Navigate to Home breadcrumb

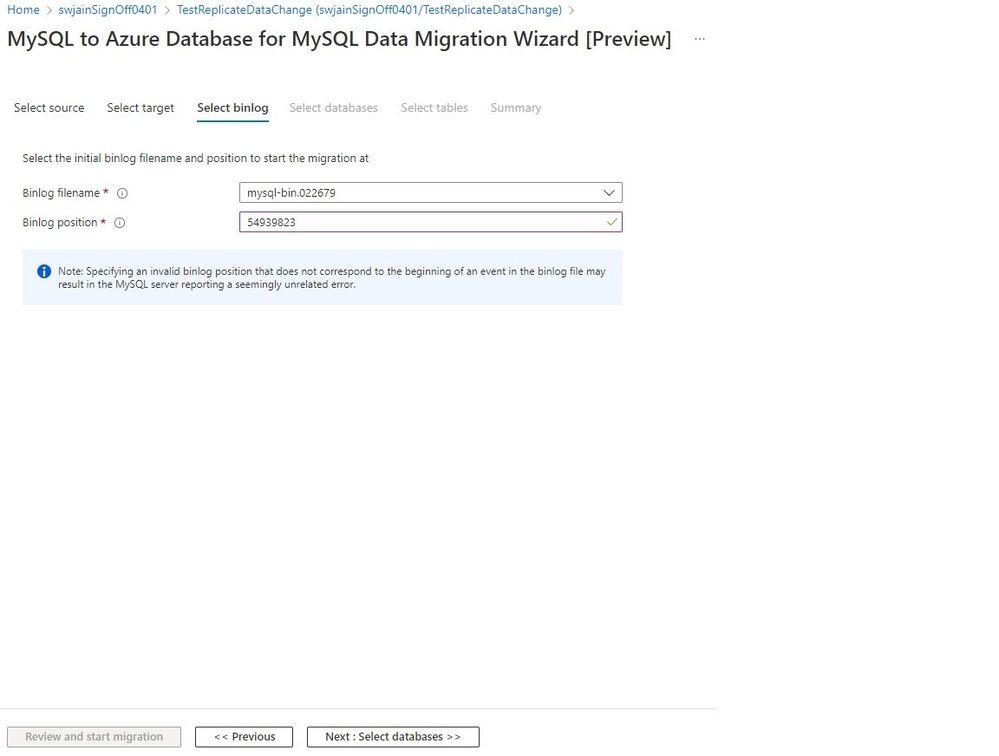(23, 10)
